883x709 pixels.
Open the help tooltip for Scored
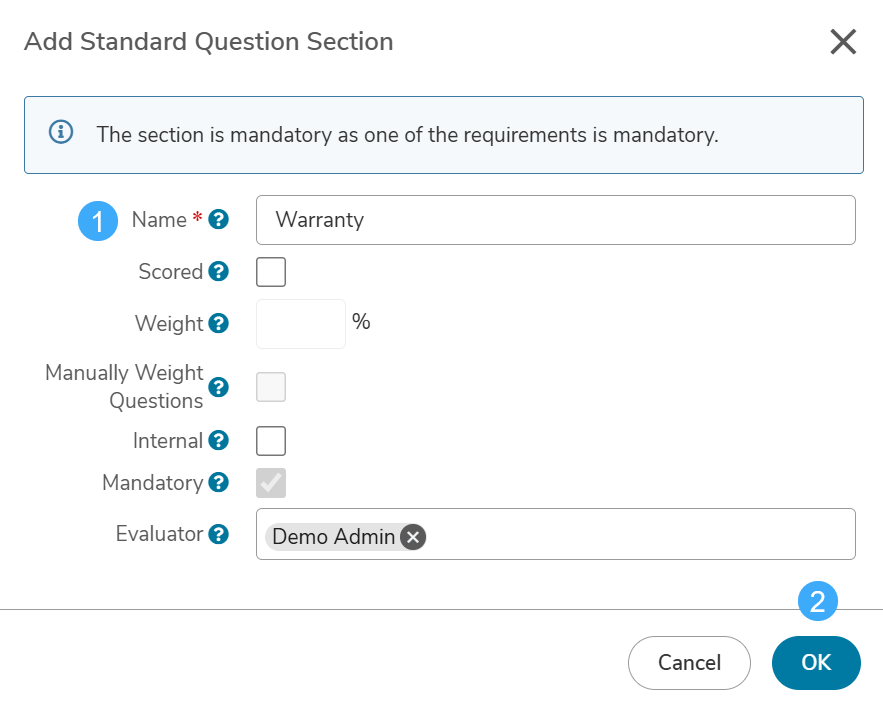click(x=218, y=271)
